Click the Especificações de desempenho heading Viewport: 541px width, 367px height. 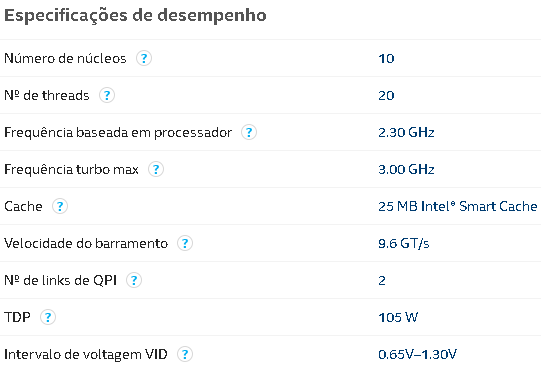(135, 16)
